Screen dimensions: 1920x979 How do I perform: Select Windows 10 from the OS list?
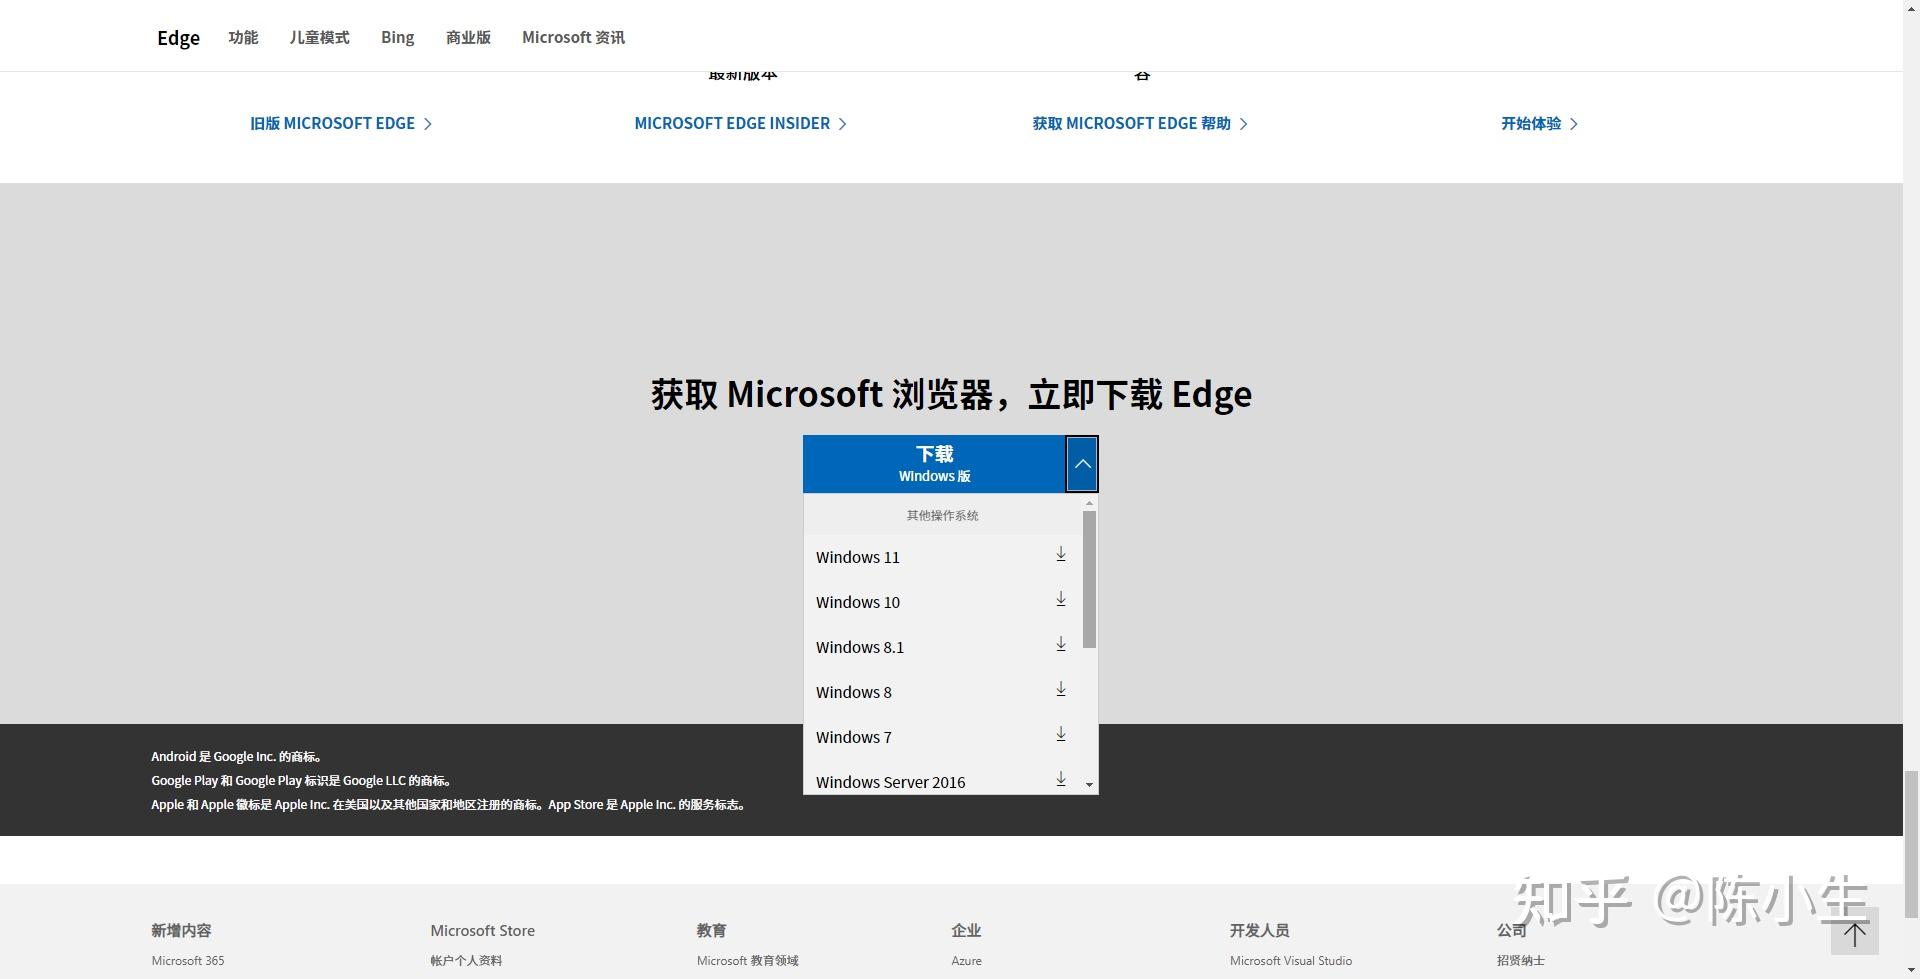click(857, 601)
